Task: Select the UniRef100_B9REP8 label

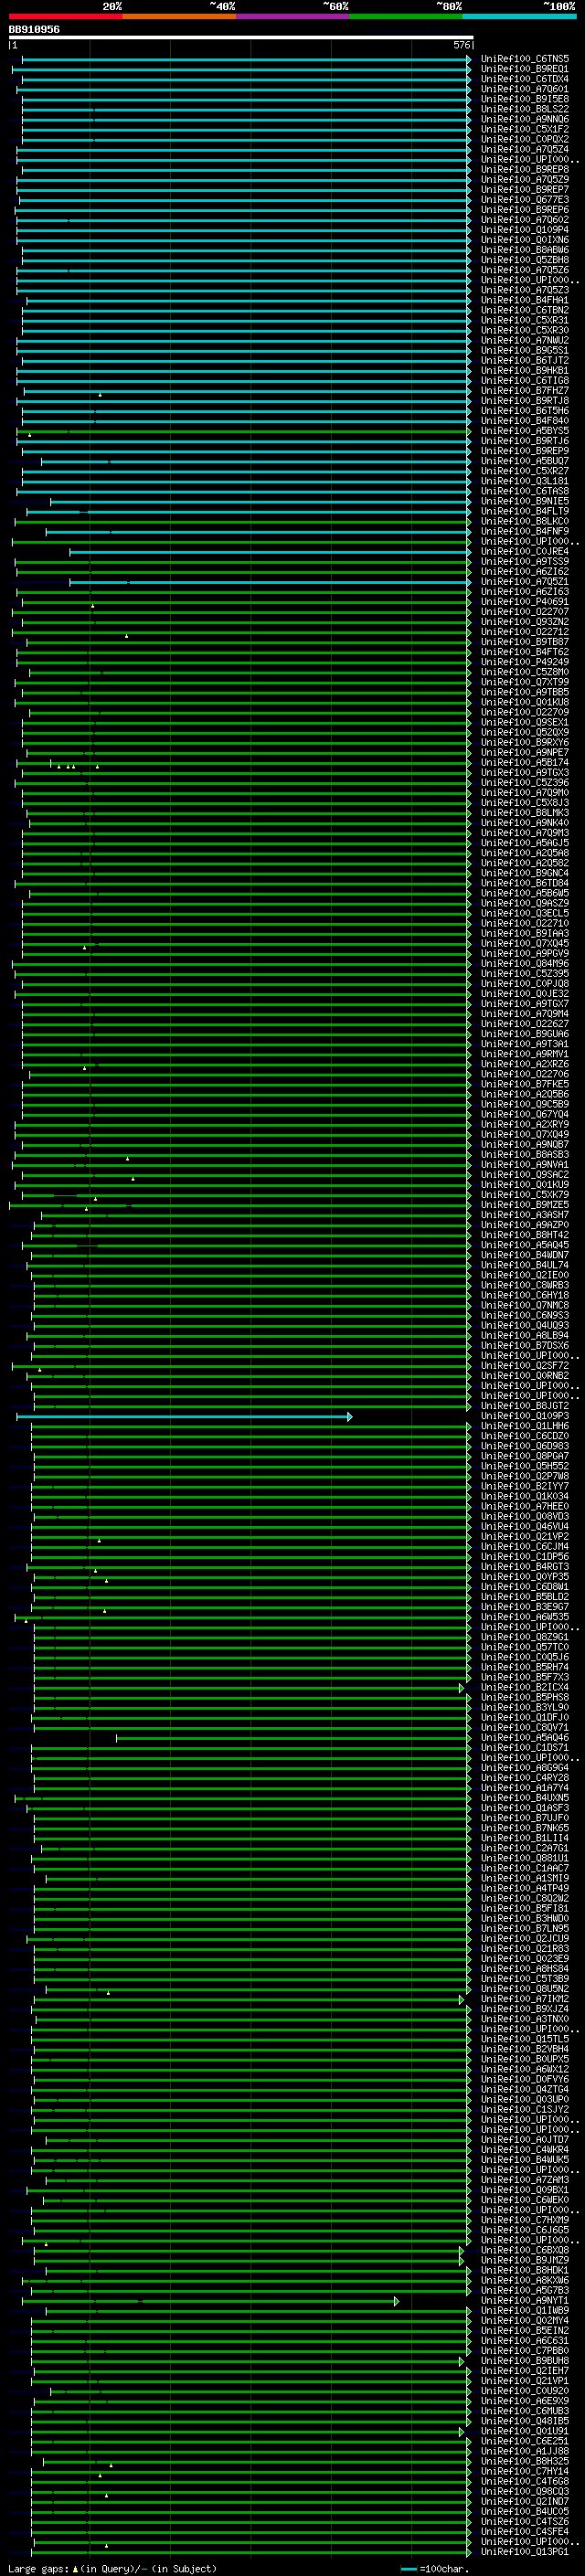Action: click(525, 169)
